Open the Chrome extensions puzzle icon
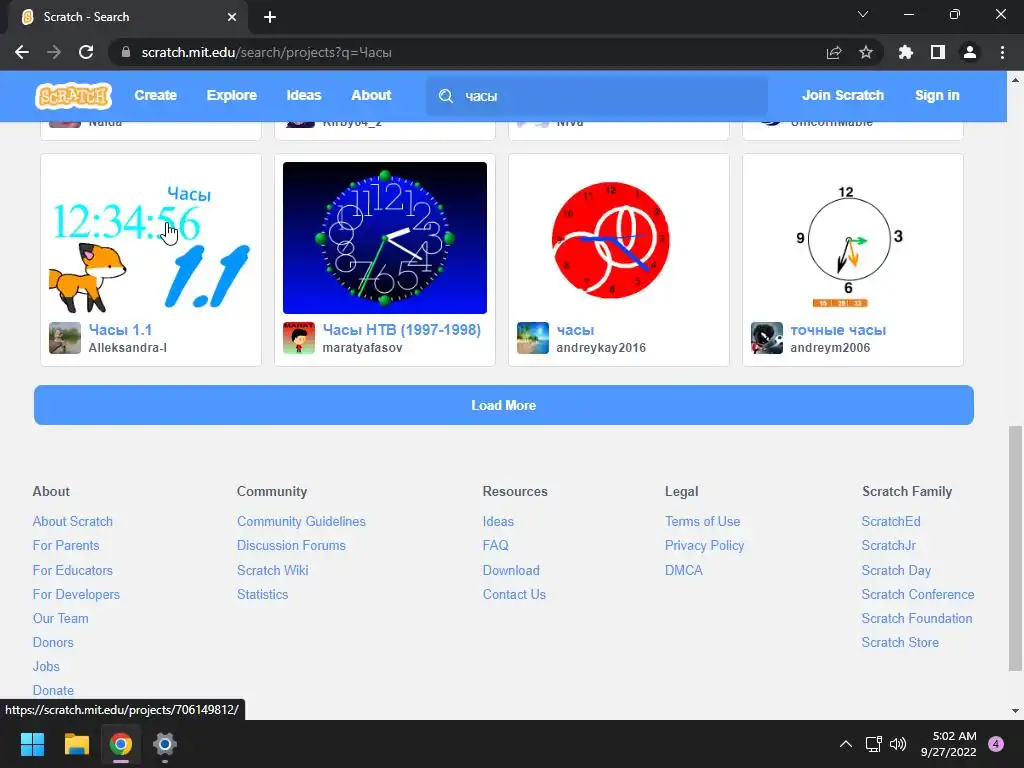The width and height of the screenshot is (1024, 768). [x=906, y=52]
